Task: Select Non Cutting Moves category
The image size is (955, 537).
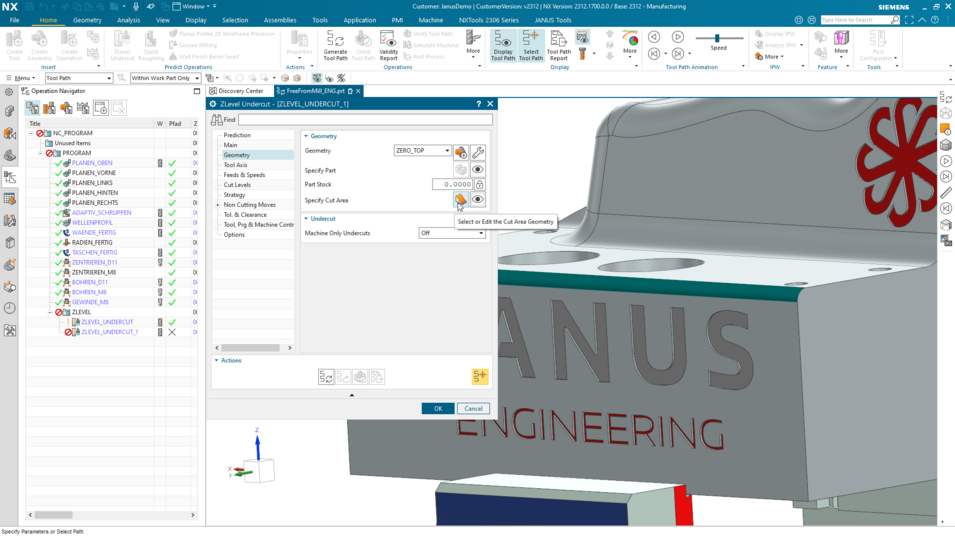Action: 249,205
